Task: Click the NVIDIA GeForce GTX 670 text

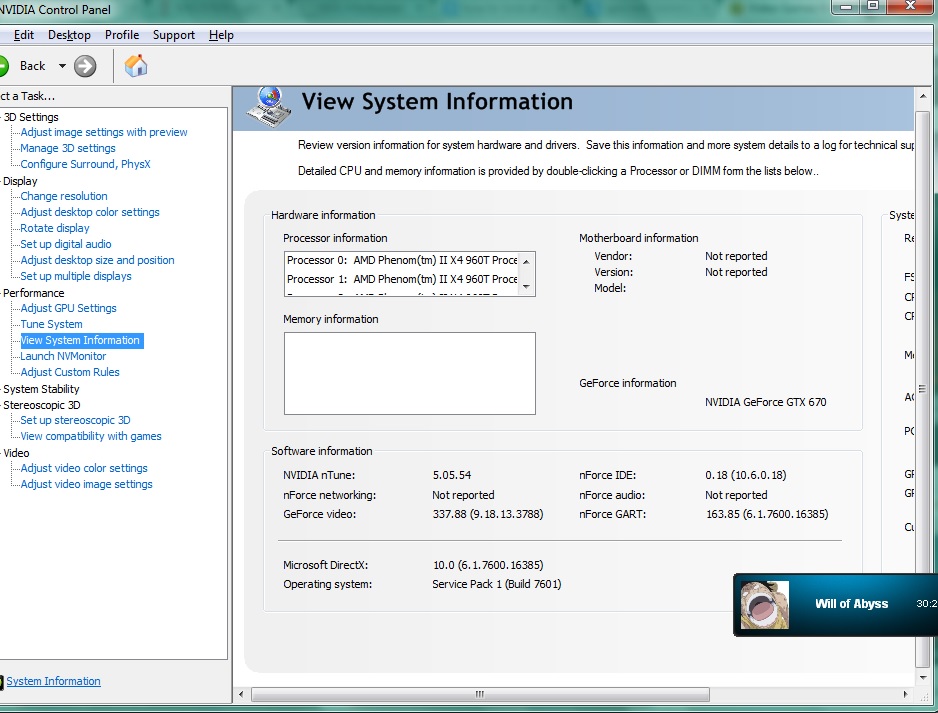Action: coord(765,403)
